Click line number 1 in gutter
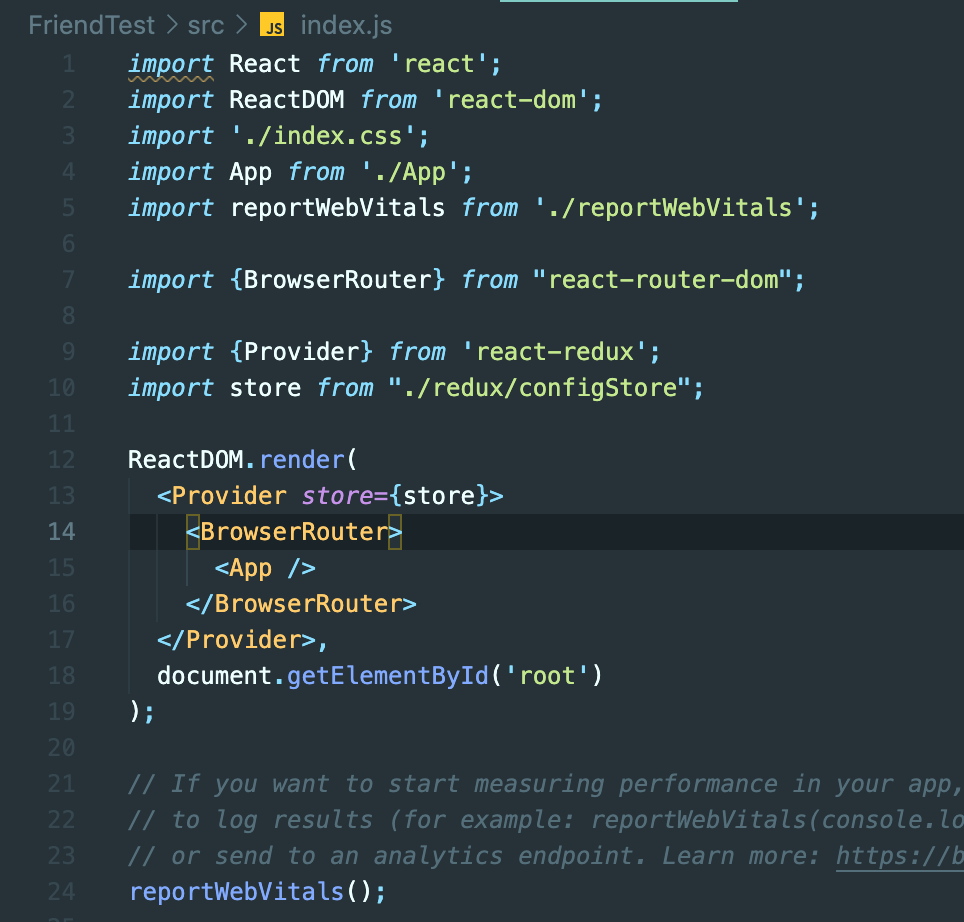 pyautogui.click(x=69, y=64)
